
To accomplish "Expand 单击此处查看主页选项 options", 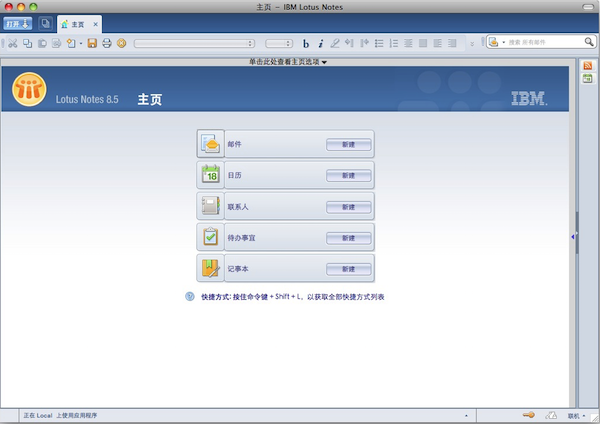I will pos(288,62).
